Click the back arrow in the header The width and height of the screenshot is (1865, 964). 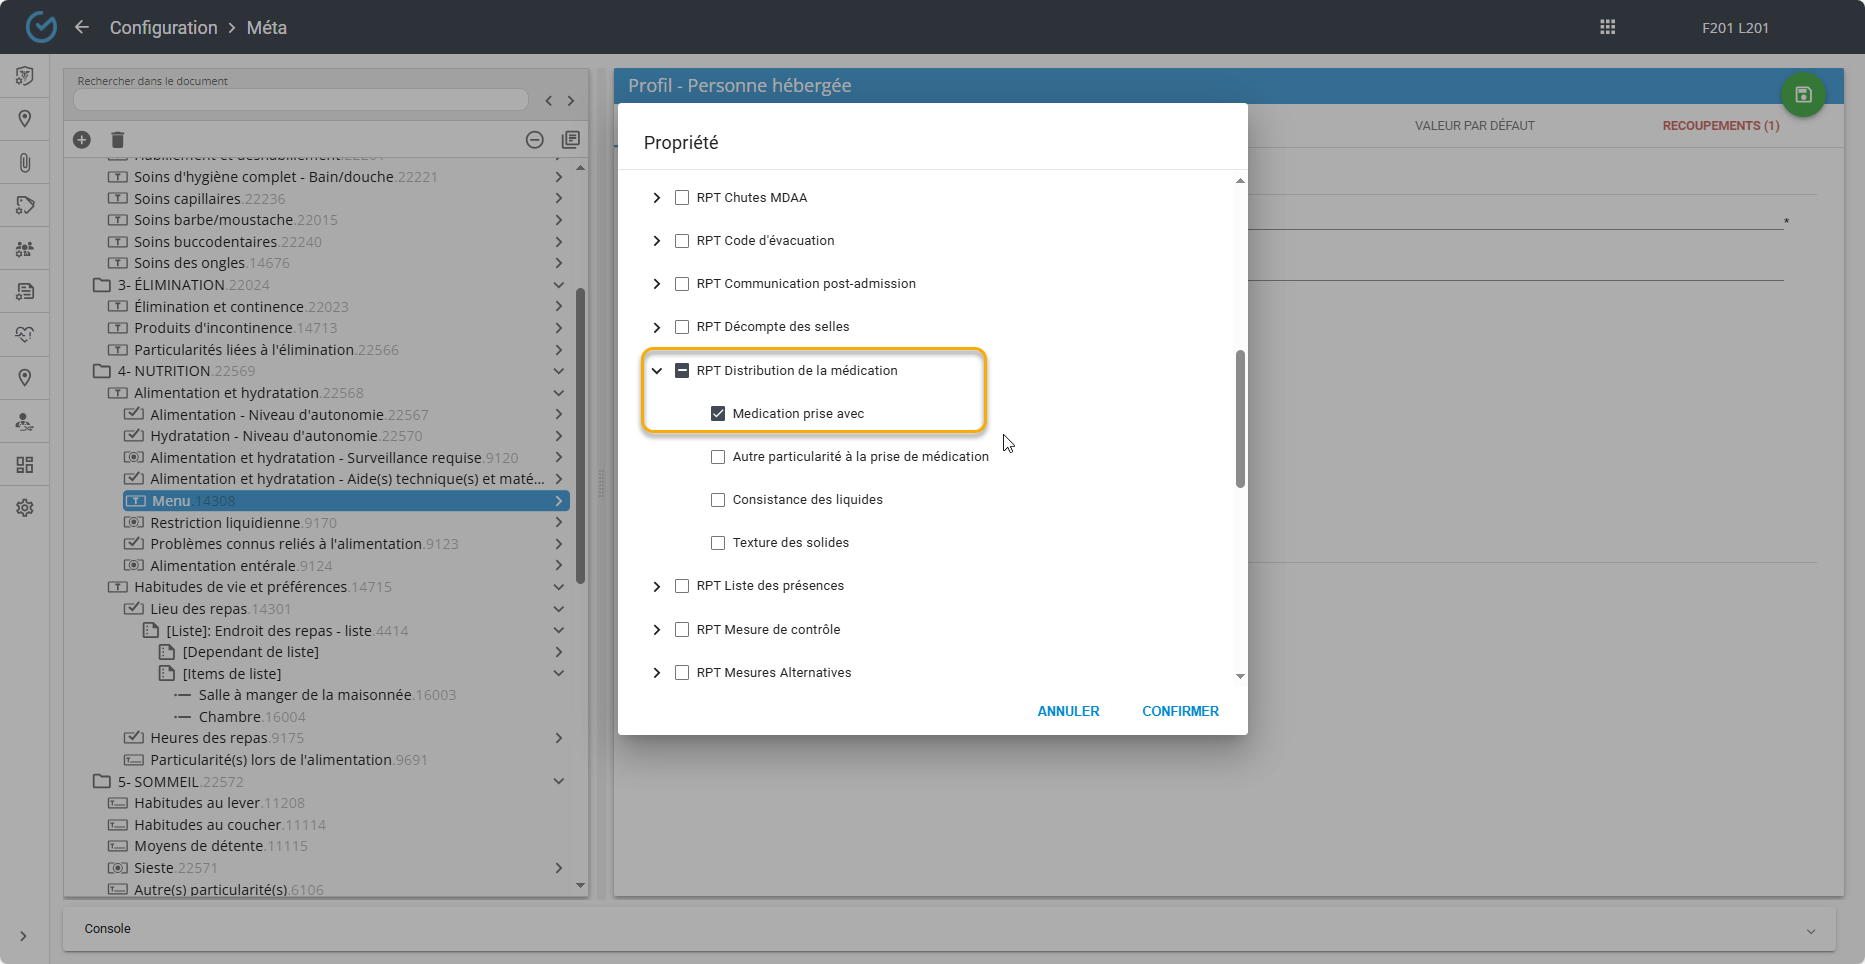[82, 27]
